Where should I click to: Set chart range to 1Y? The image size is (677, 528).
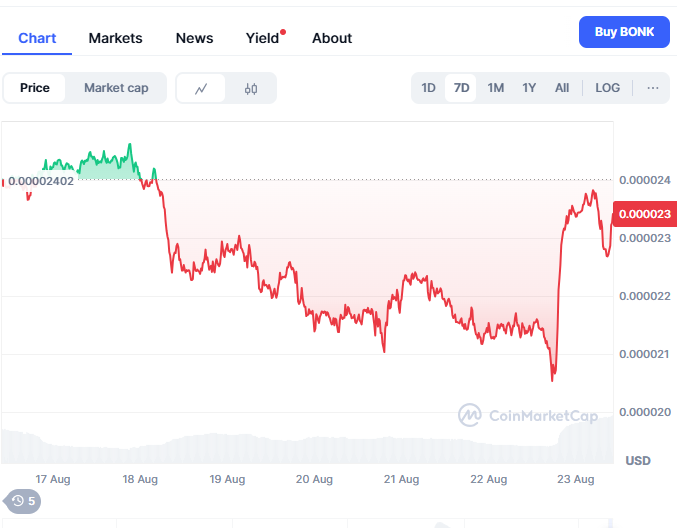coord(529,88)
